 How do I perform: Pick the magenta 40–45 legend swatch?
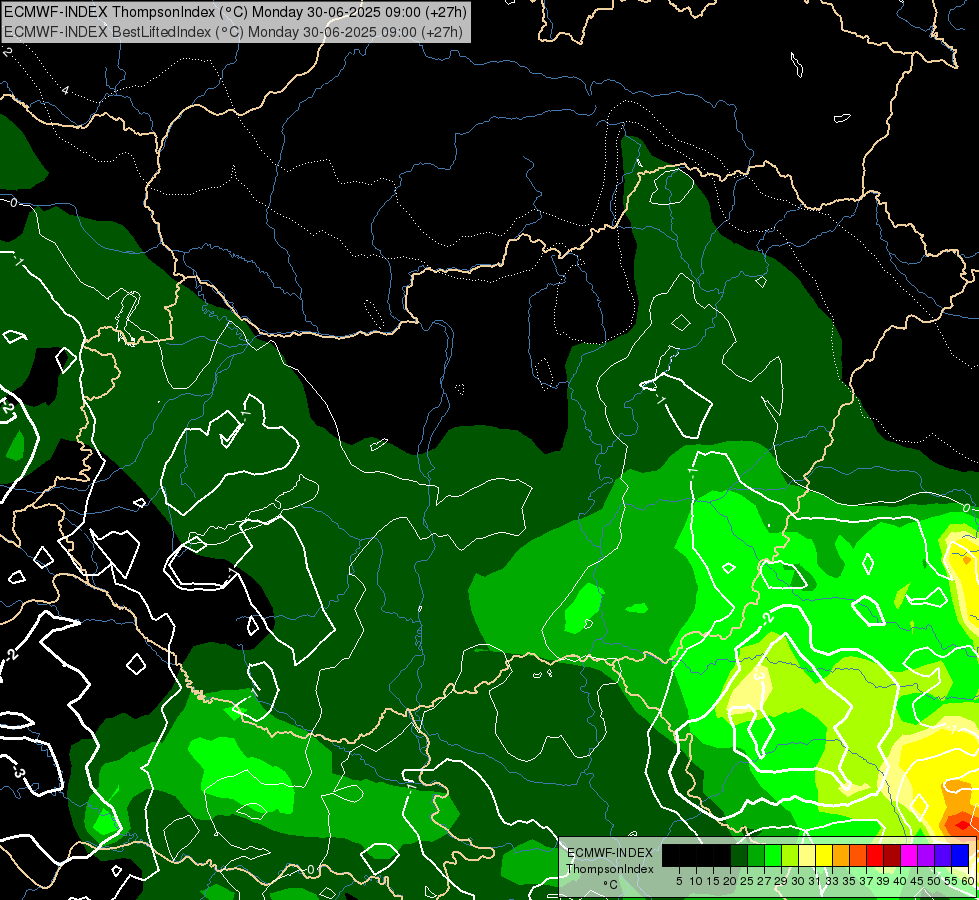point(909,855)
